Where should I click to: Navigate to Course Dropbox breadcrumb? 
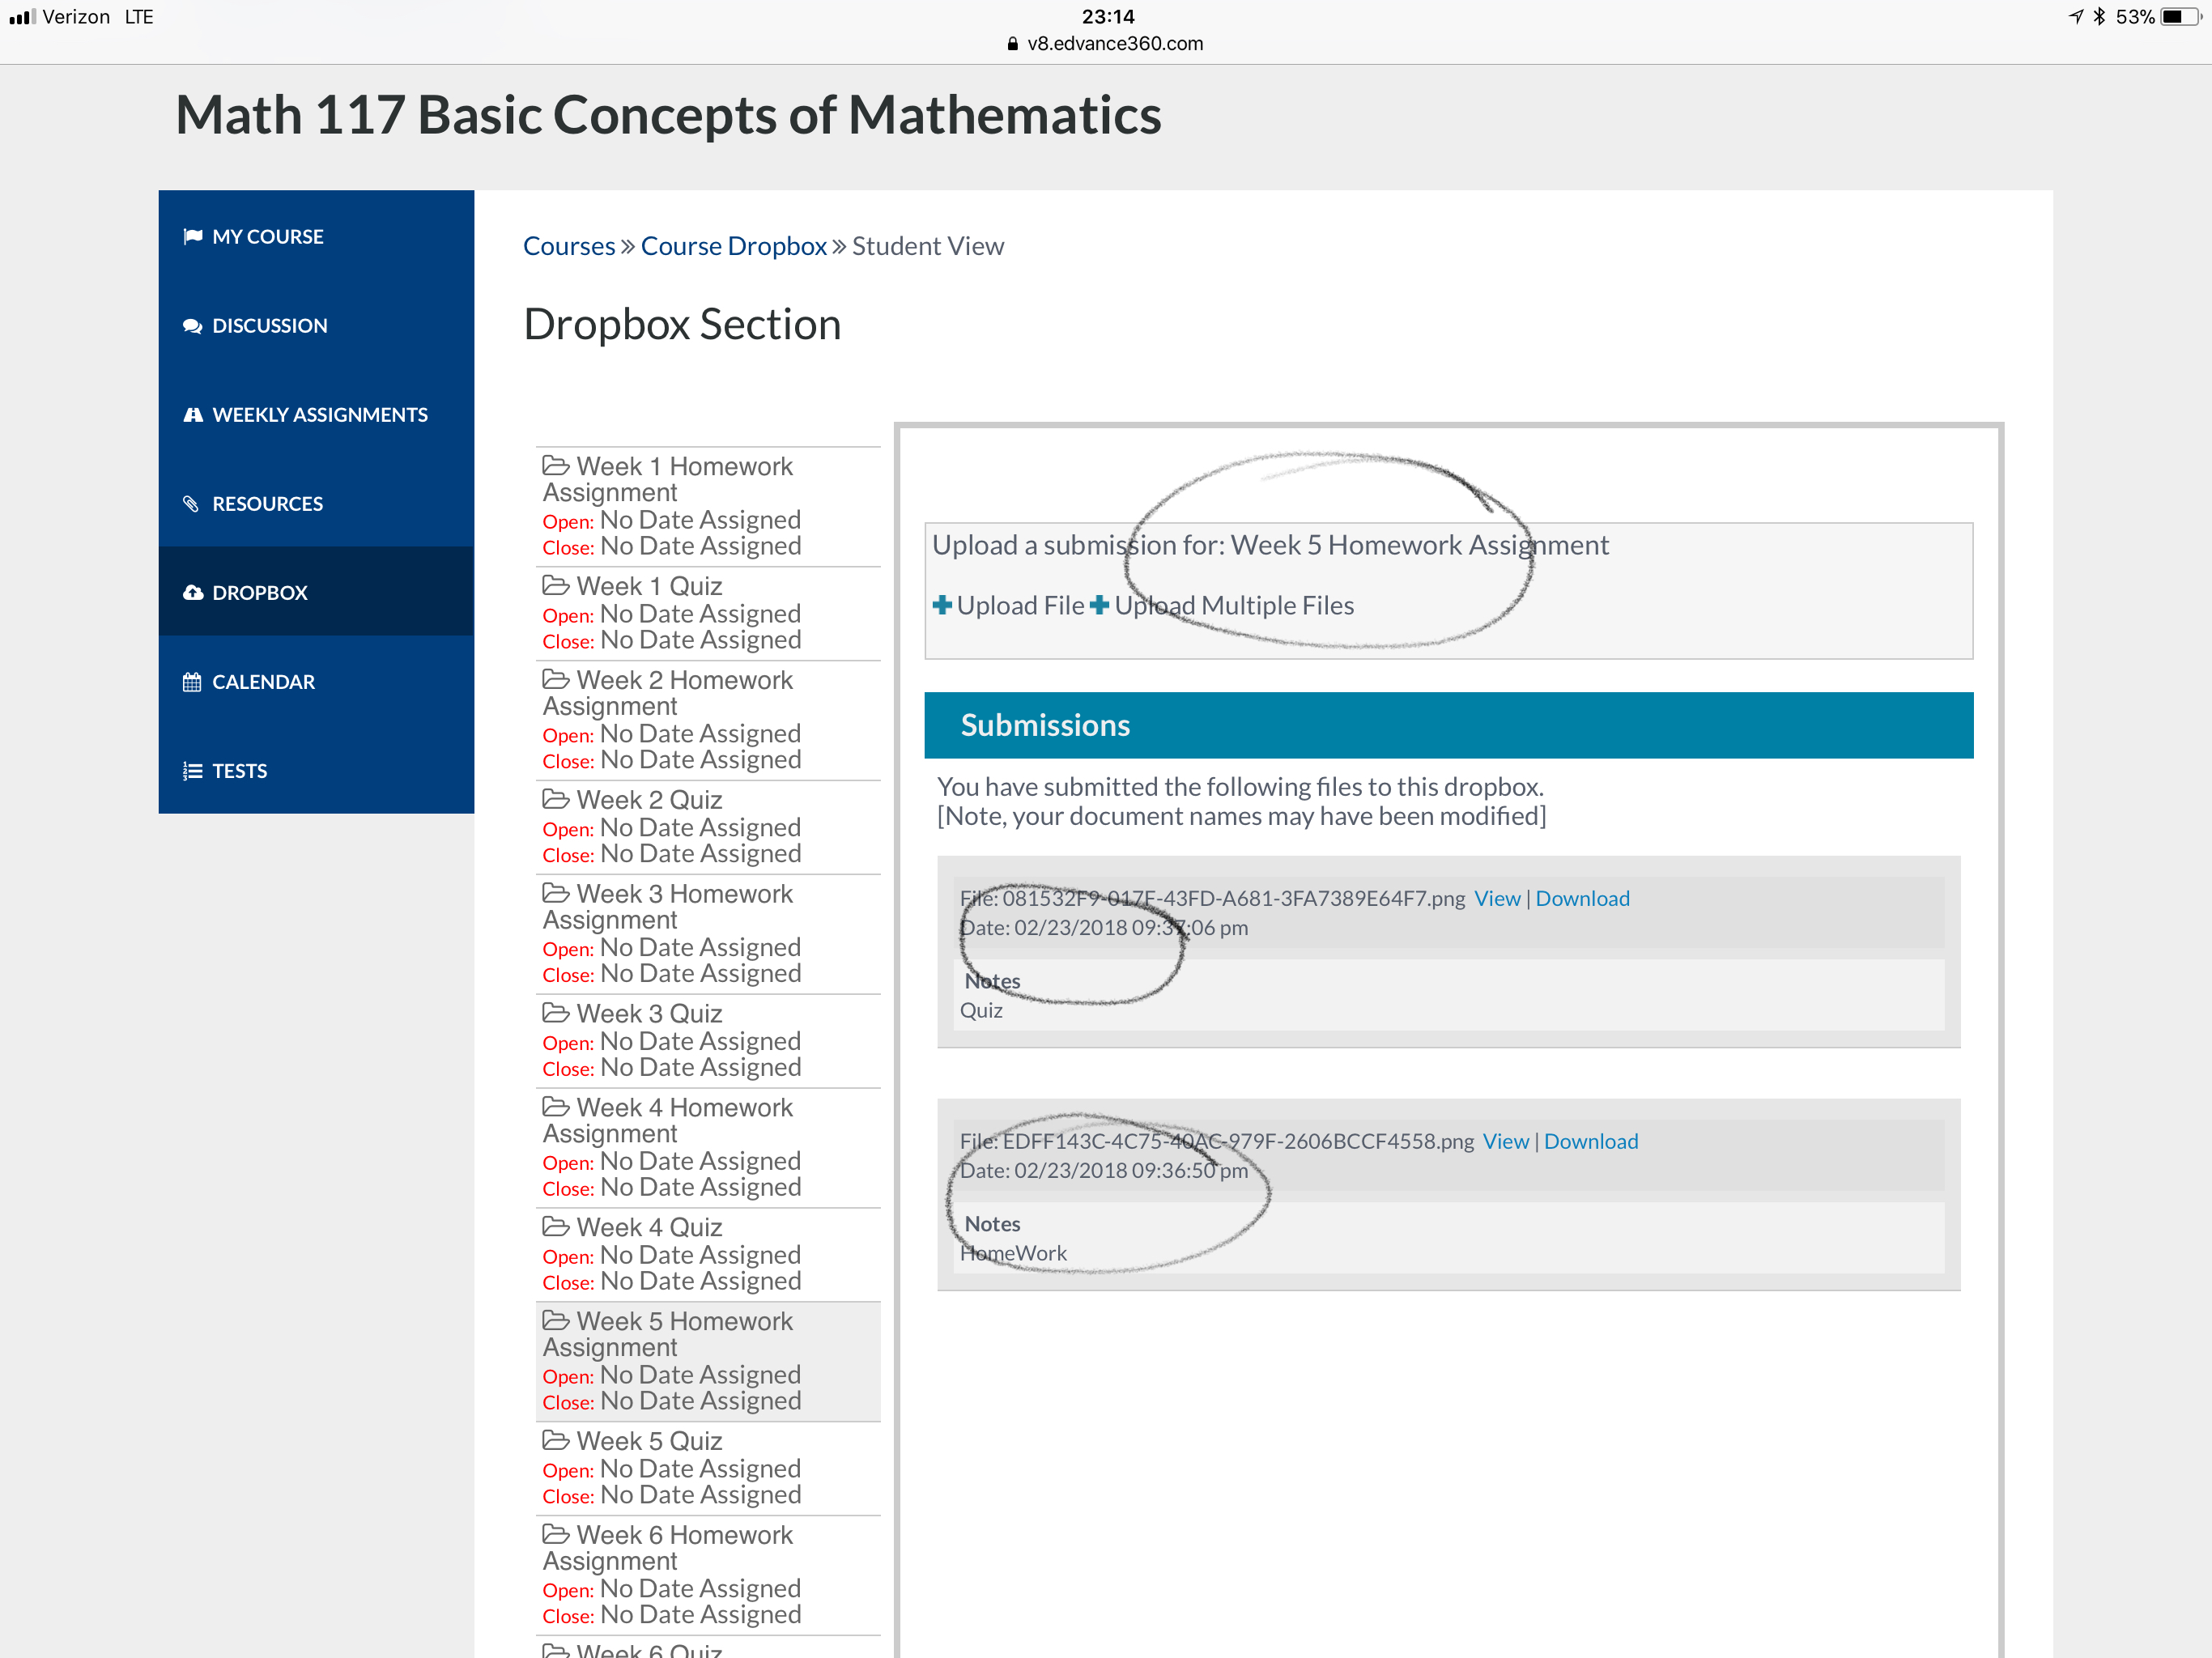733,246
